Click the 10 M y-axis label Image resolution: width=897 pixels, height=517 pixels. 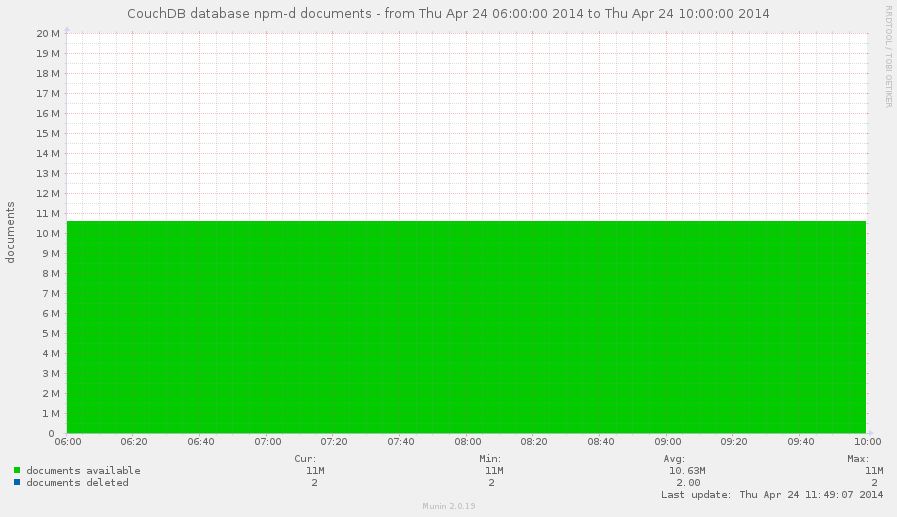point(48,233)
